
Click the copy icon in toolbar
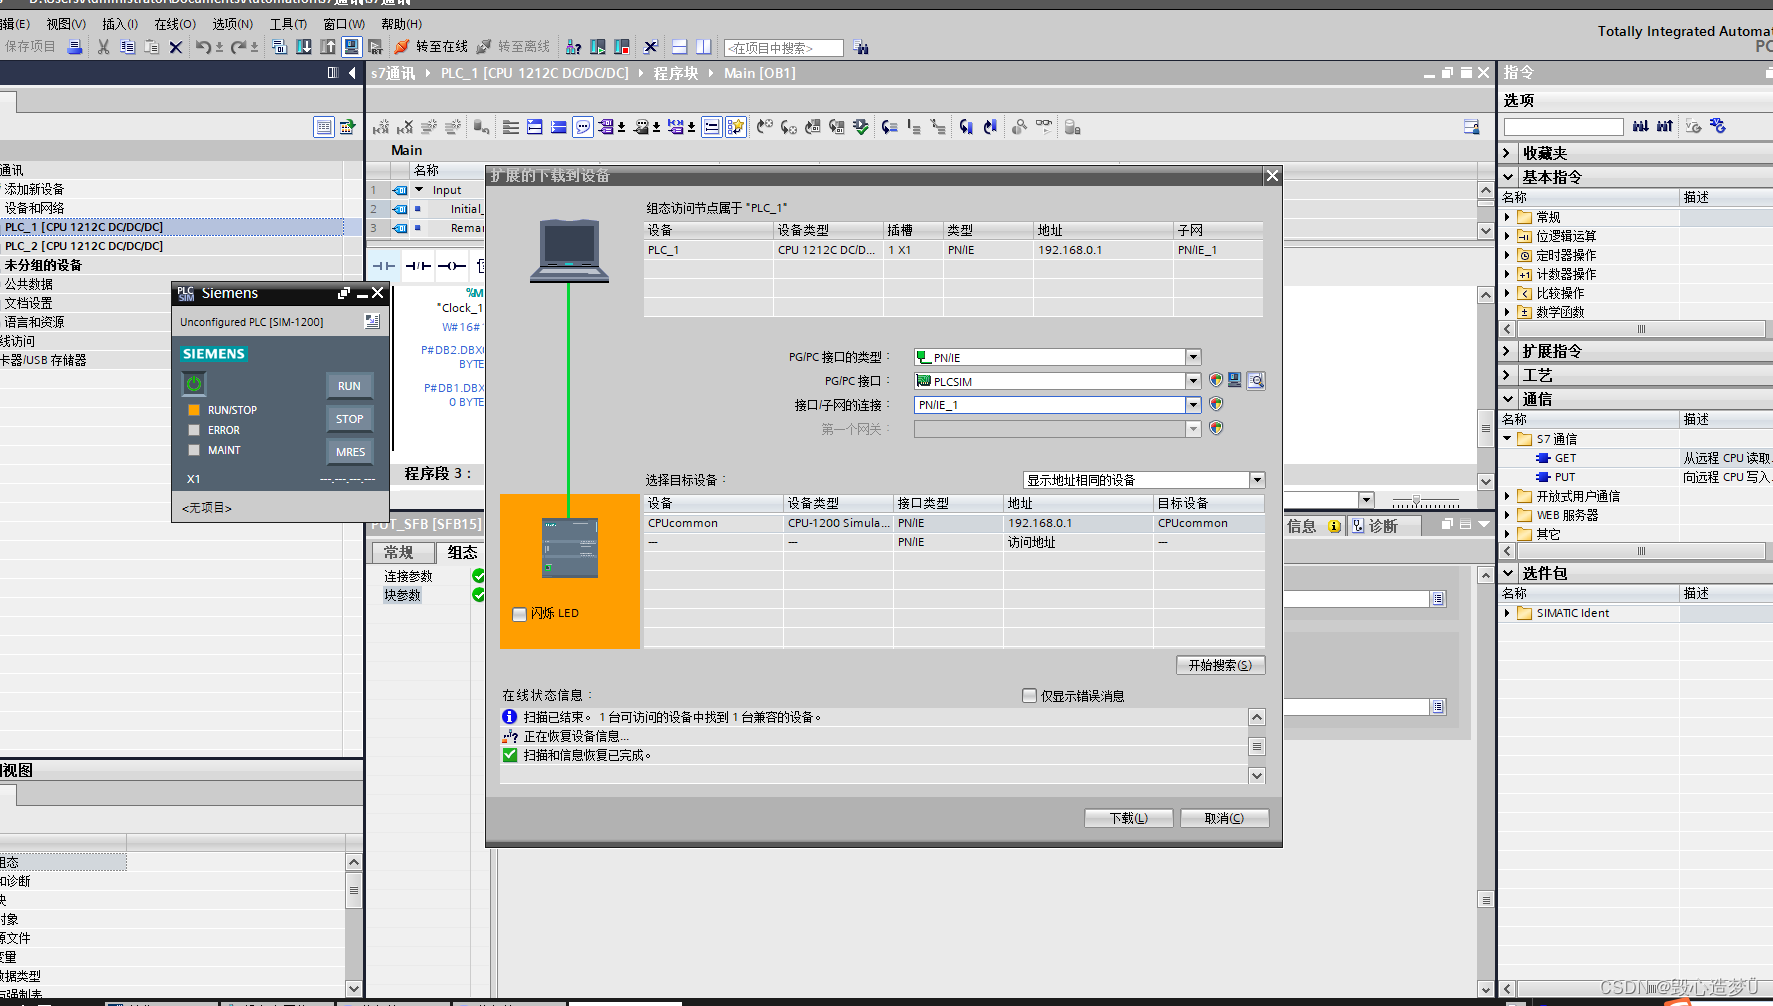127,47
